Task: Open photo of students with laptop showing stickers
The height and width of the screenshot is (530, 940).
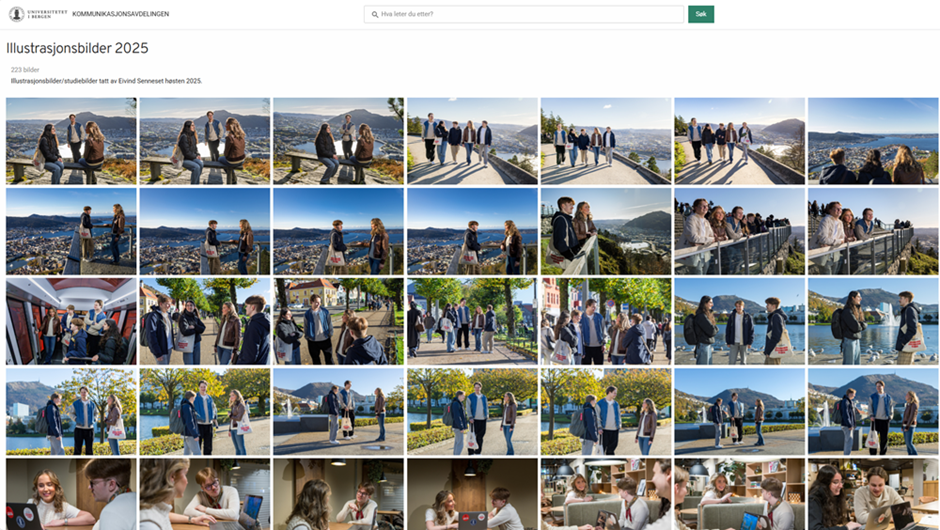Action: 471,494
